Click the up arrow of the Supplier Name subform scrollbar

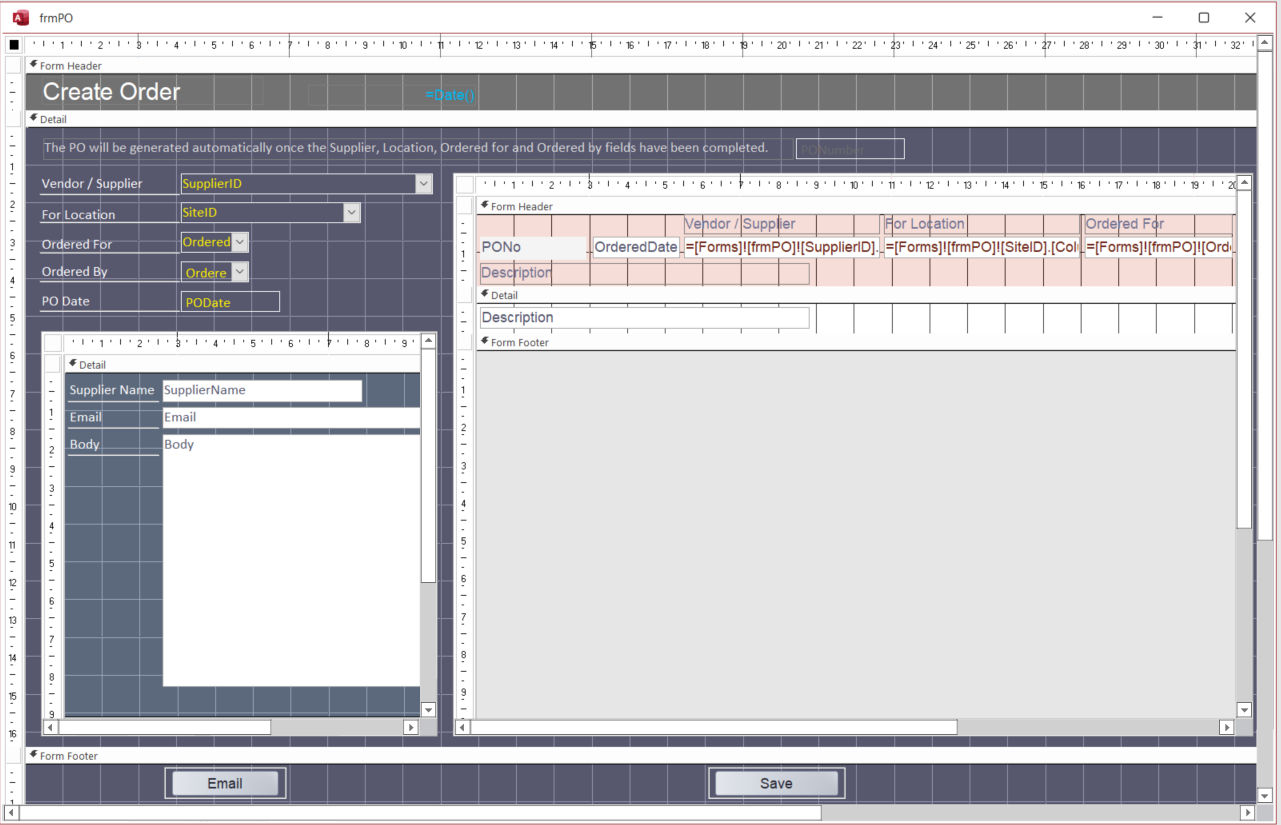coord(428,342)
